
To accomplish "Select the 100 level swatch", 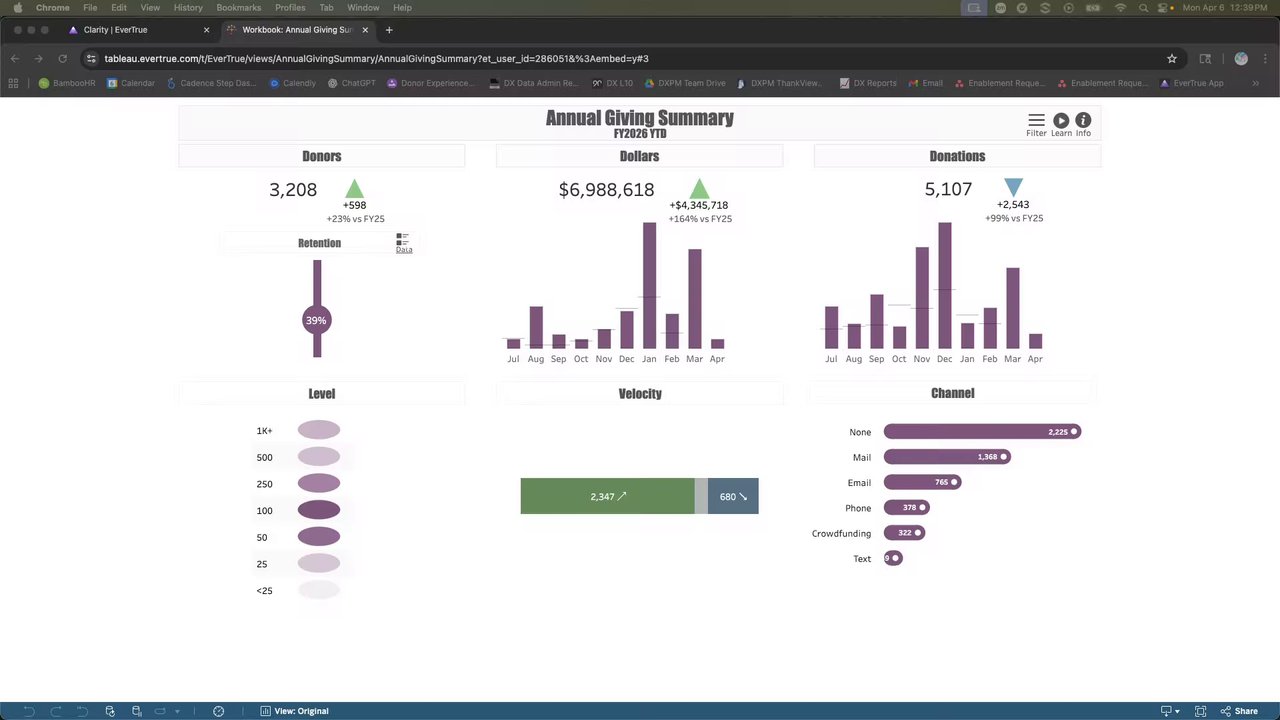I will (319, 510).
